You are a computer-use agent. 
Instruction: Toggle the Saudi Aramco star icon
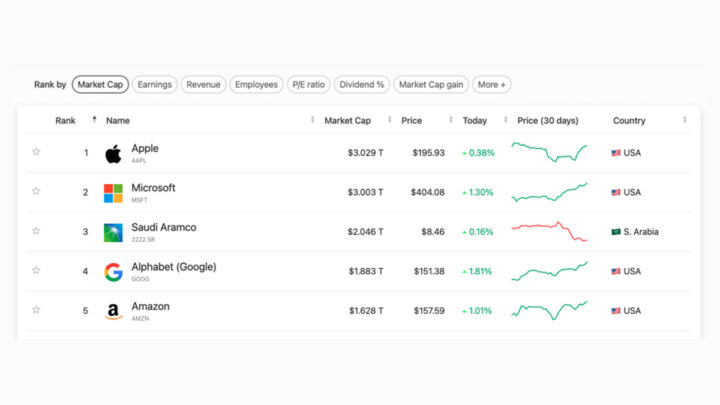click(36, 231)
